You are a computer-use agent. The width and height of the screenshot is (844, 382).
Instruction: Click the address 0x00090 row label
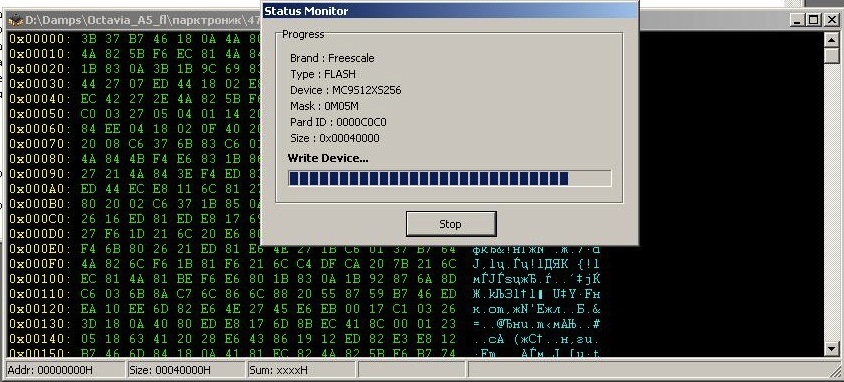pos(40,174)
